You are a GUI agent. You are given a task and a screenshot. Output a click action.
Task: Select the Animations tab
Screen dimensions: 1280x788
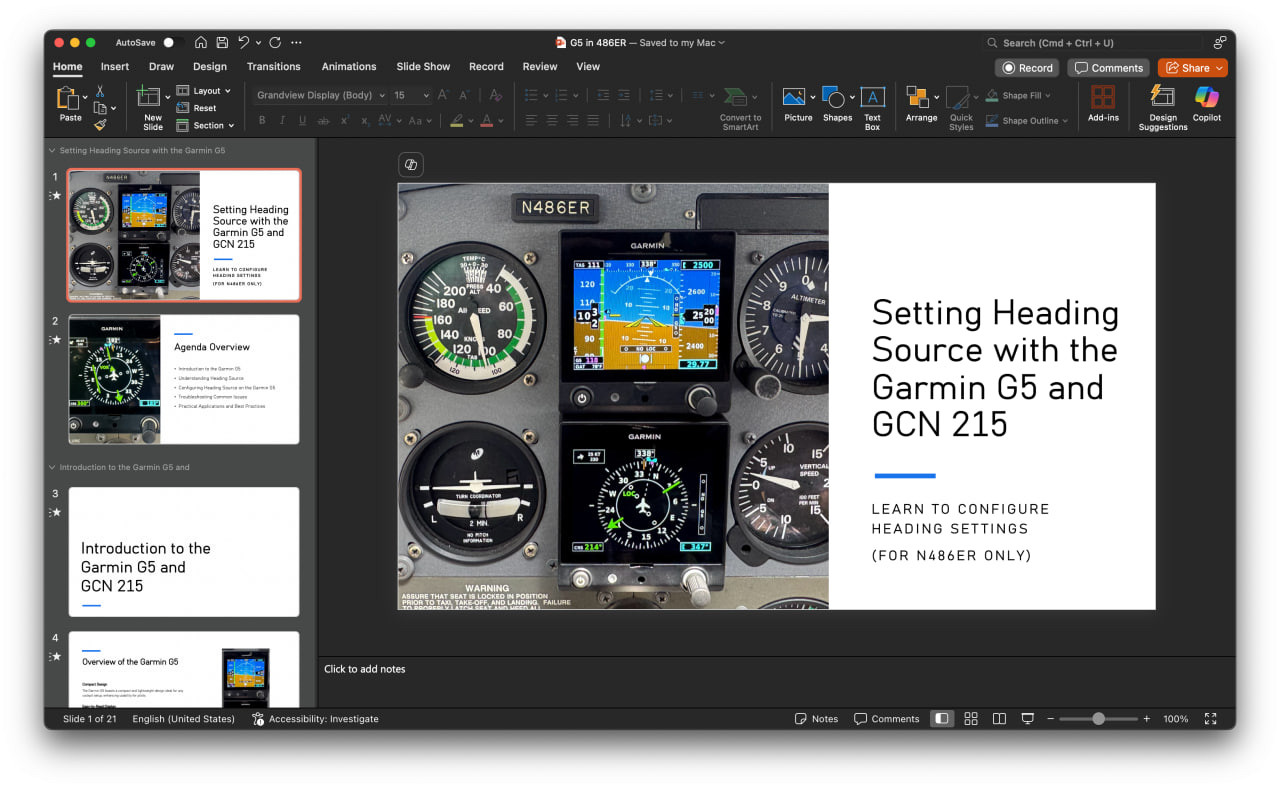349,67
